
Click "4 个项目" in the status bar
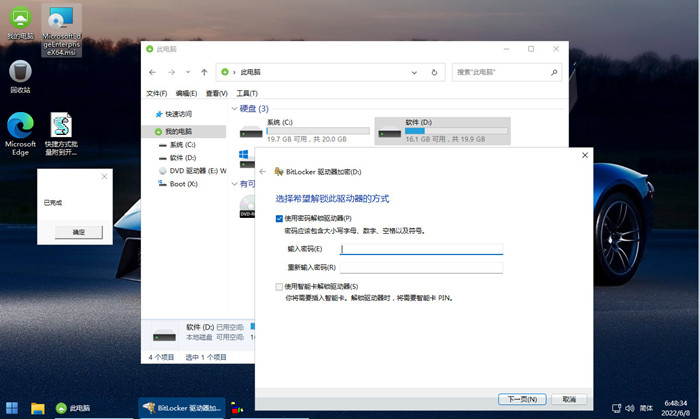161,357
